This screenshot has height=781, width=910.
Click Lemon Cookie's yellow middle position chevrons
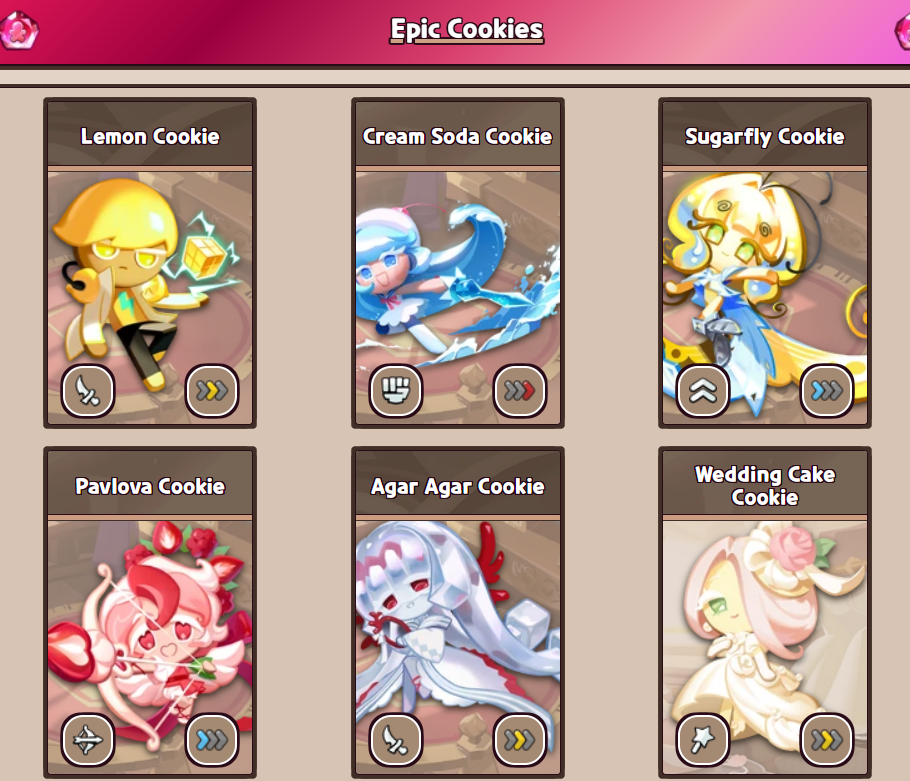(212, 390)
